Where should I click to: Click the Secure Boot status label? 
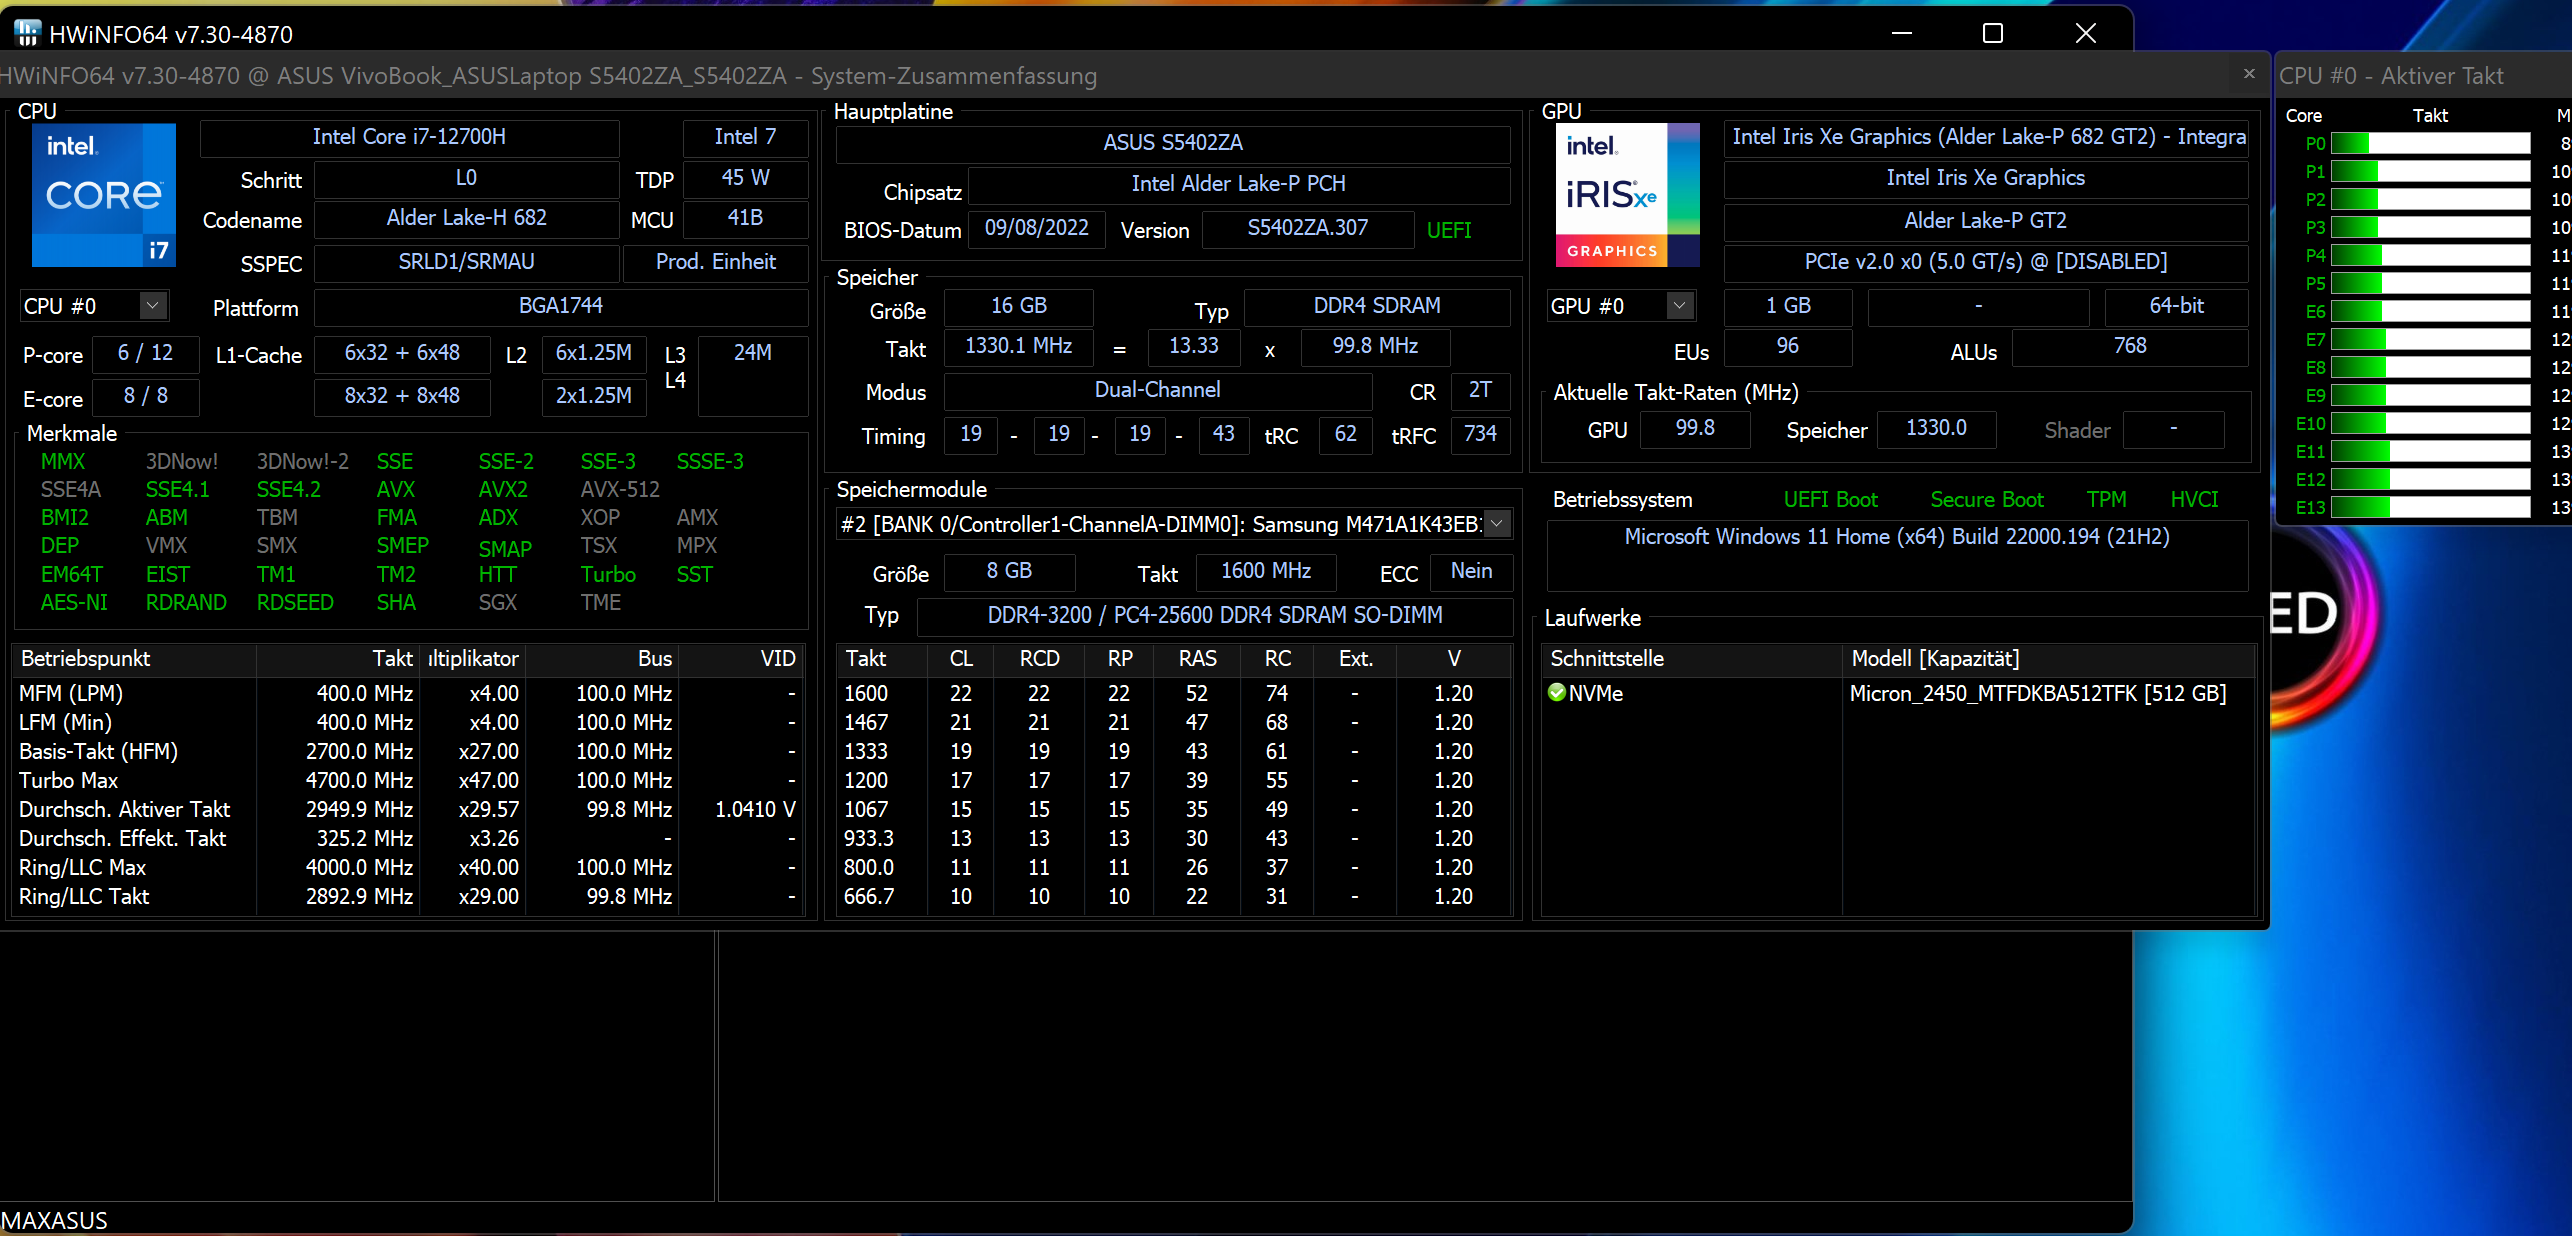1986,499
